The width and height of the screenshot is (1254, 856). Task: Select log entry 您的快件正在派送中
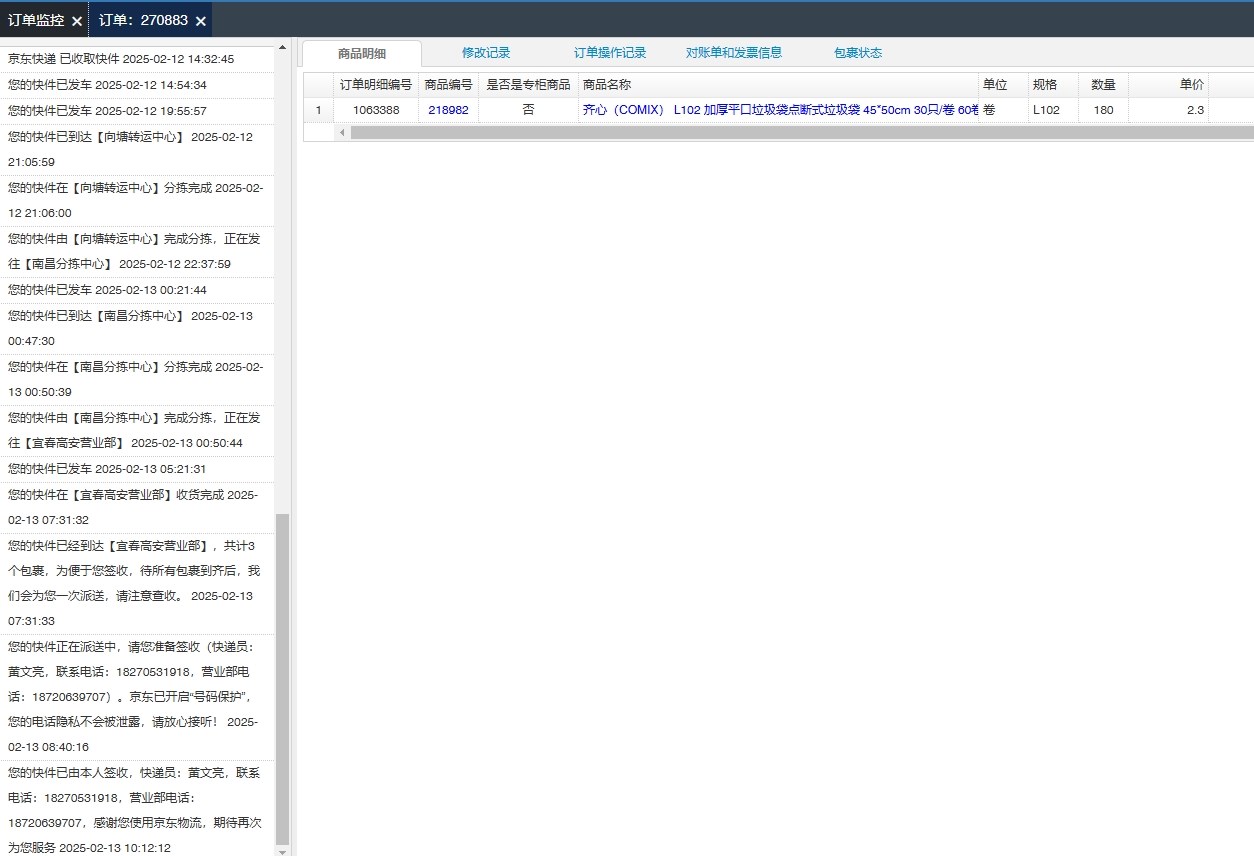click(x=137, y=697)
